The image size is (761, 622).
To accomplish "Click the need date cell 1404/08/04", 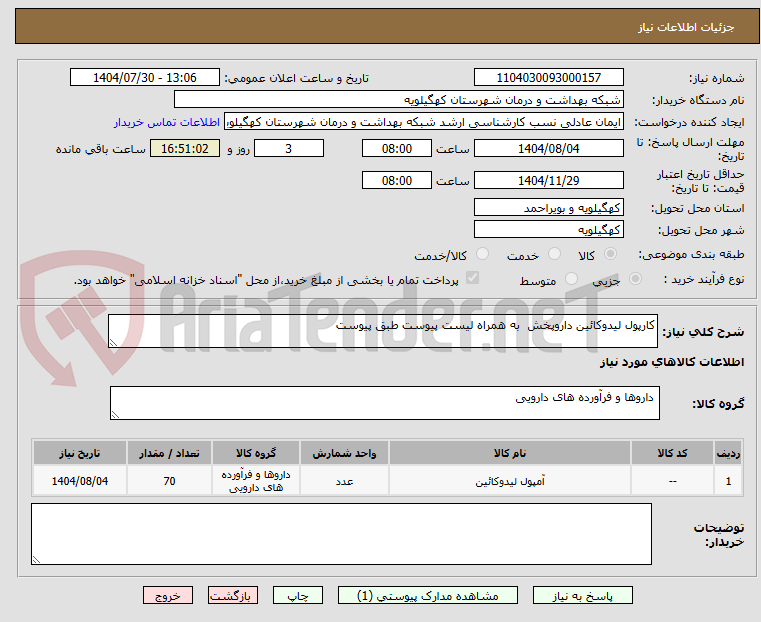I will (80, 481).
